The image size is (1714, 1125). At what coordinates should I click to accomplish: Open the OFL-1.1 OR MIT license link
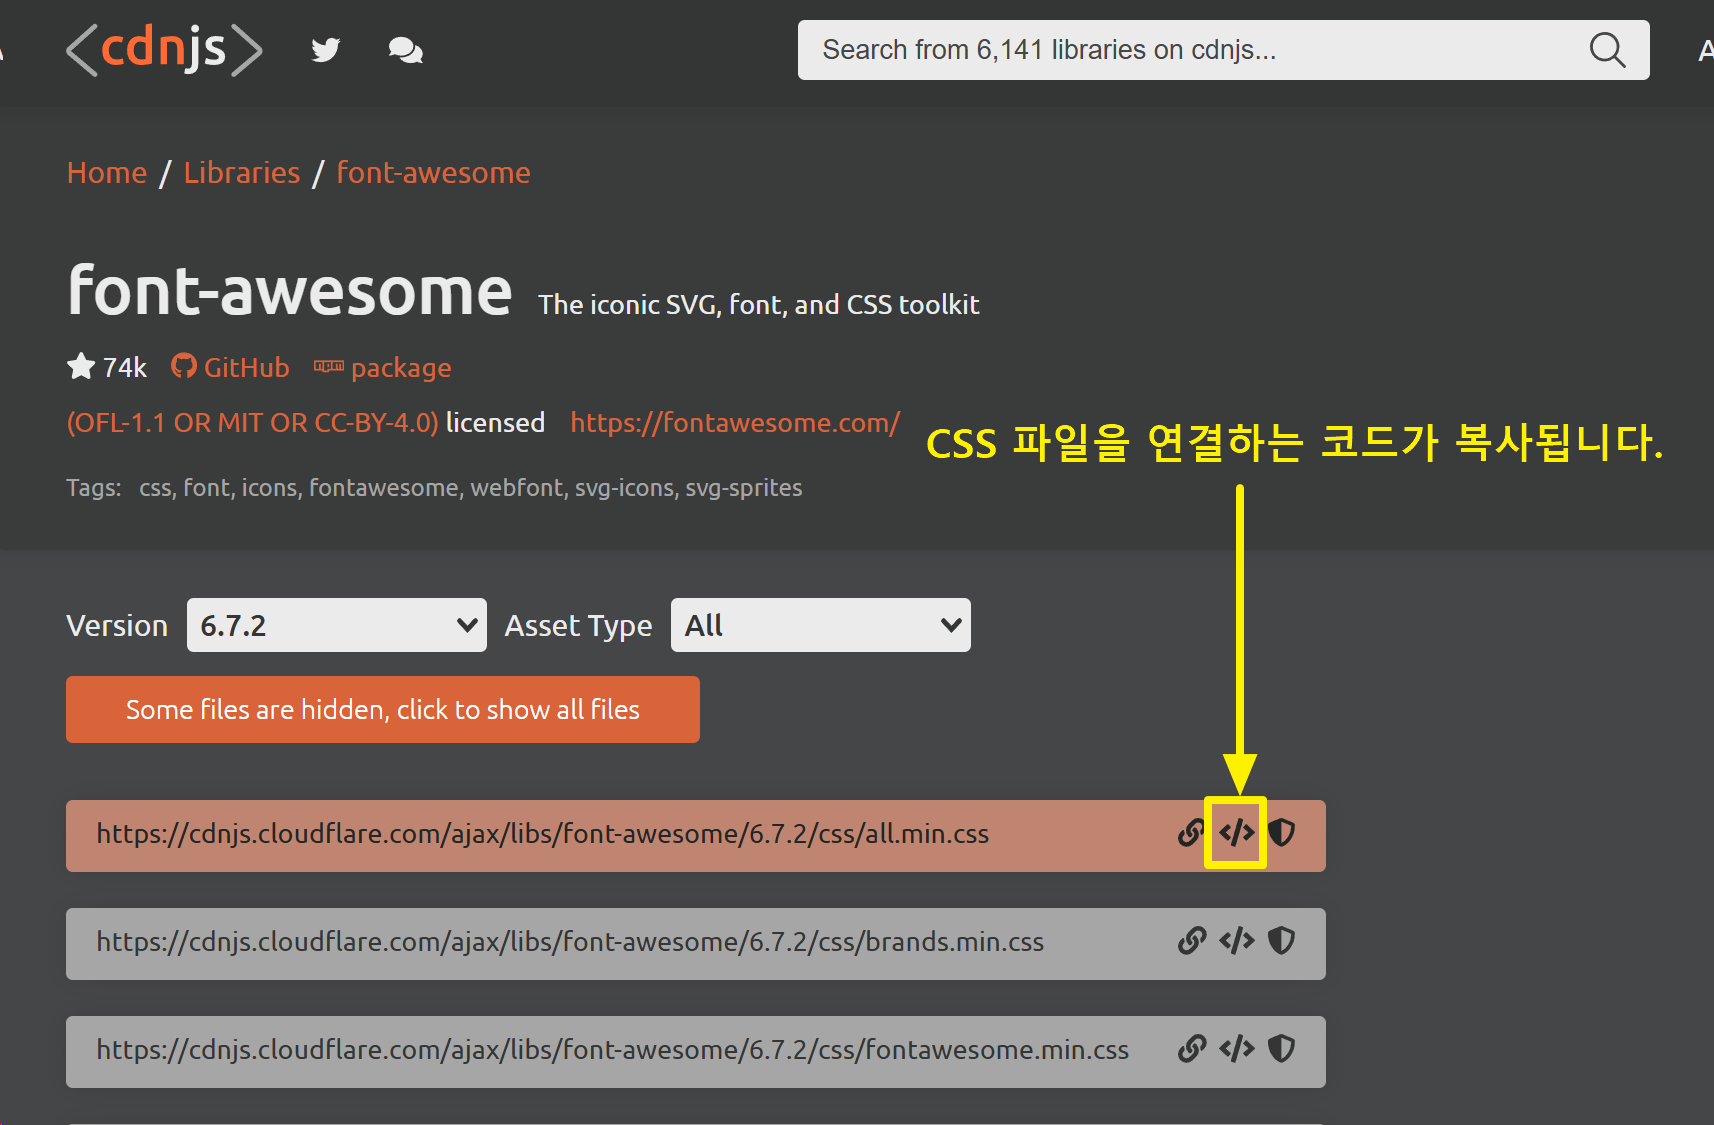point(252,423)
